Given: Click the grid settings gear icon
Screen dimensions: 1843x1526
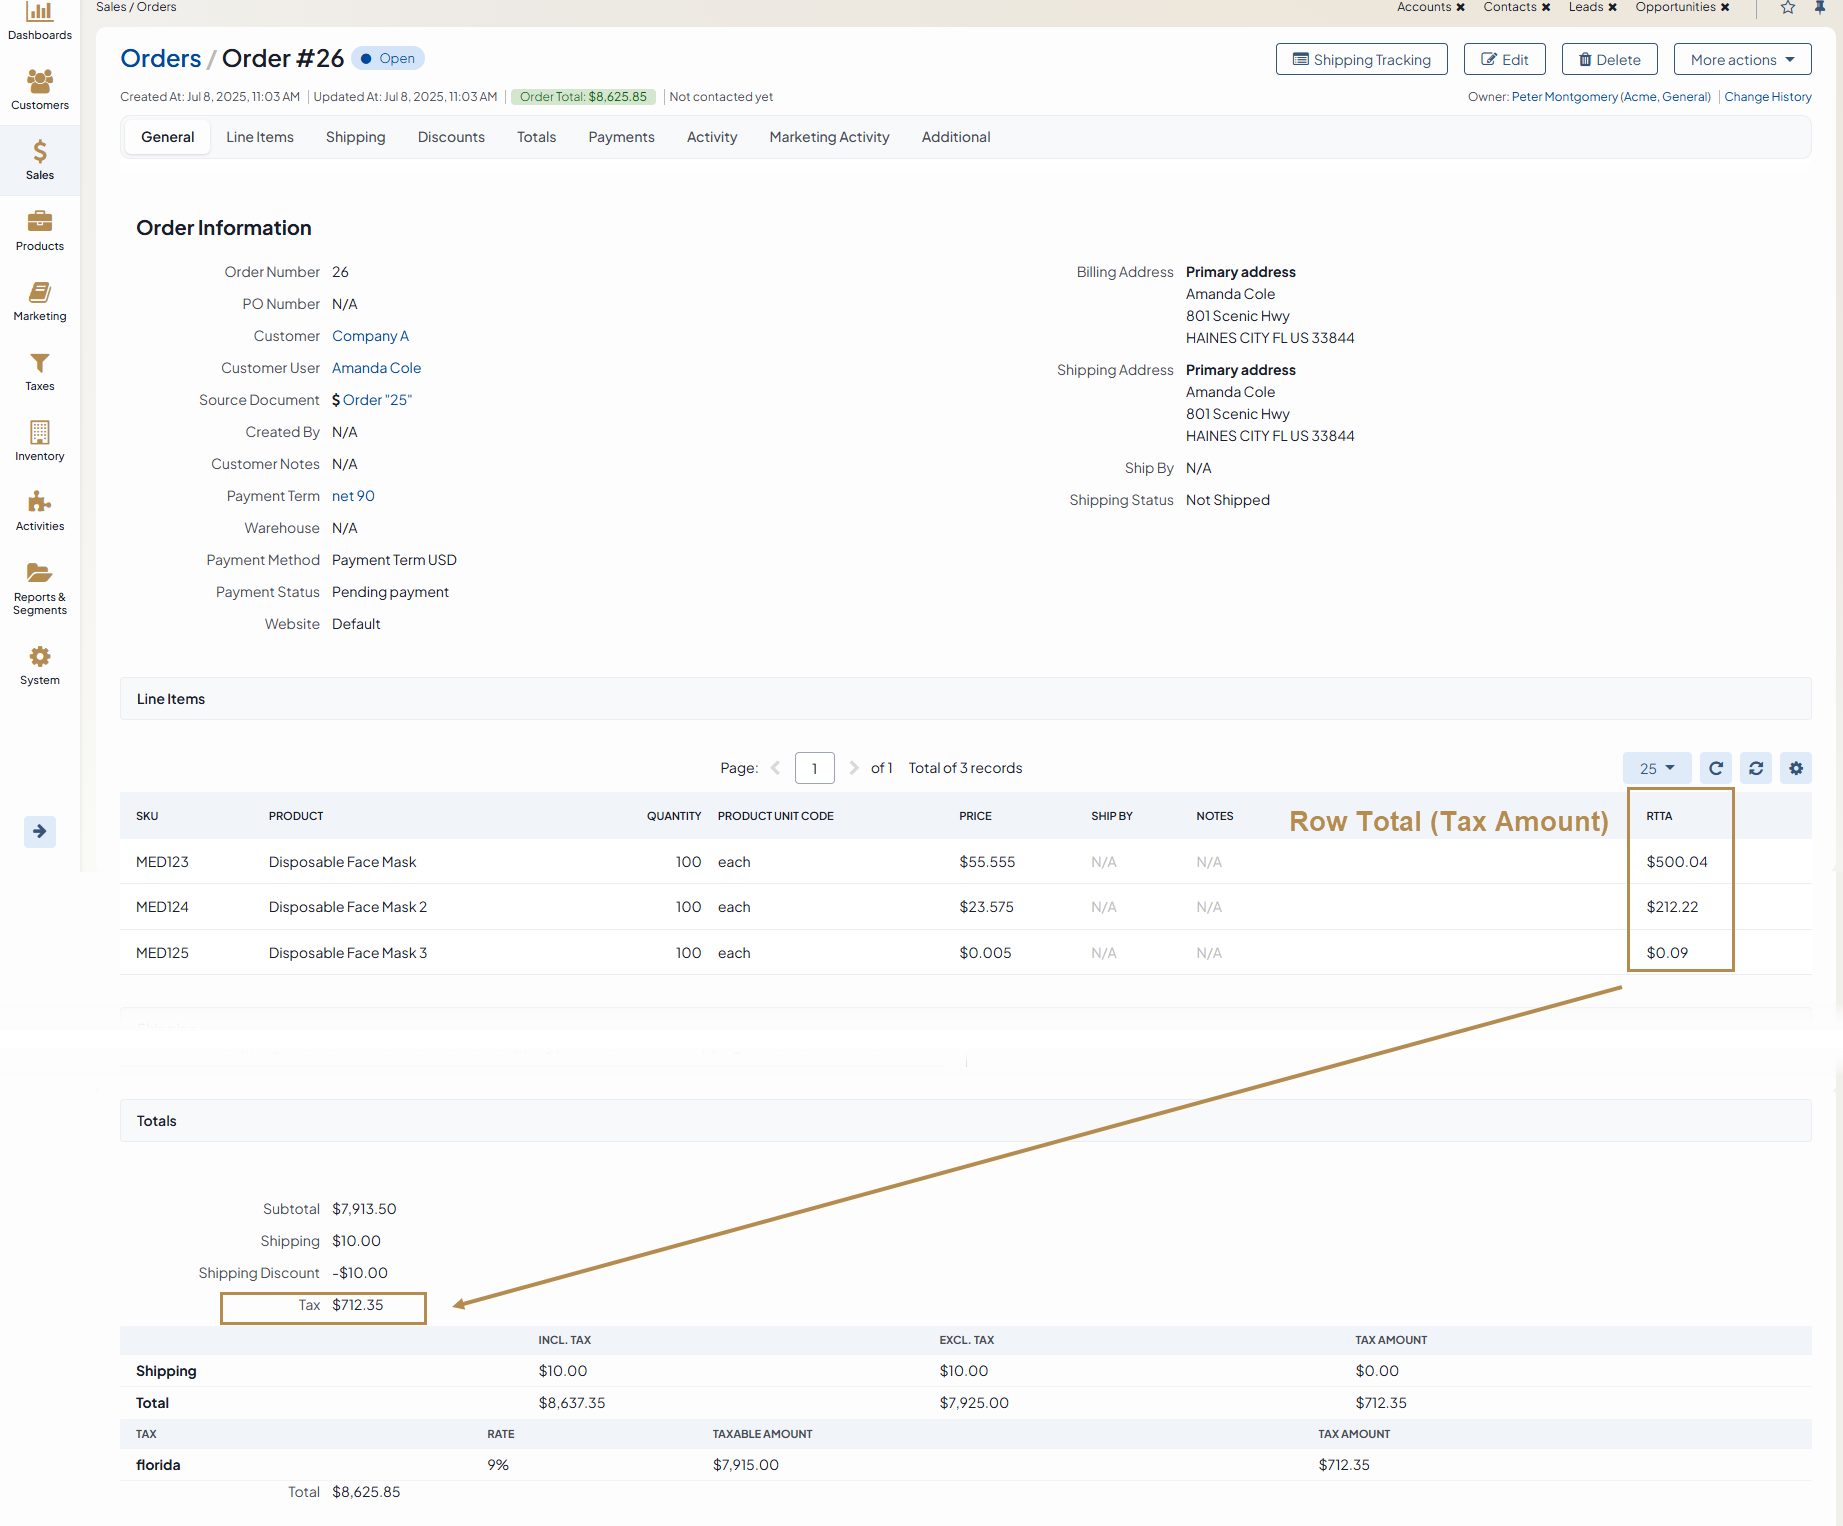Looking at the screenshot, I should (x=1796, y=768).
